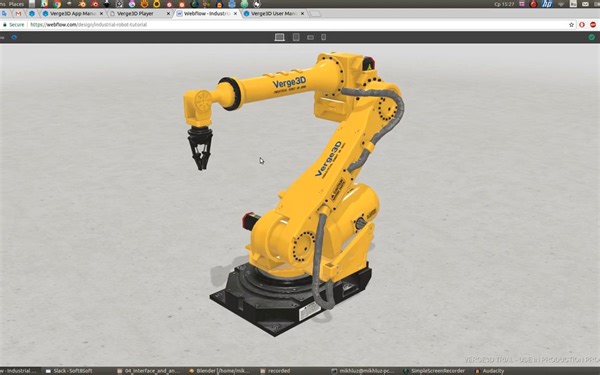
Task: Select mobile landscape preview in Webflow toolbar
Action: [x=310, y=38]
